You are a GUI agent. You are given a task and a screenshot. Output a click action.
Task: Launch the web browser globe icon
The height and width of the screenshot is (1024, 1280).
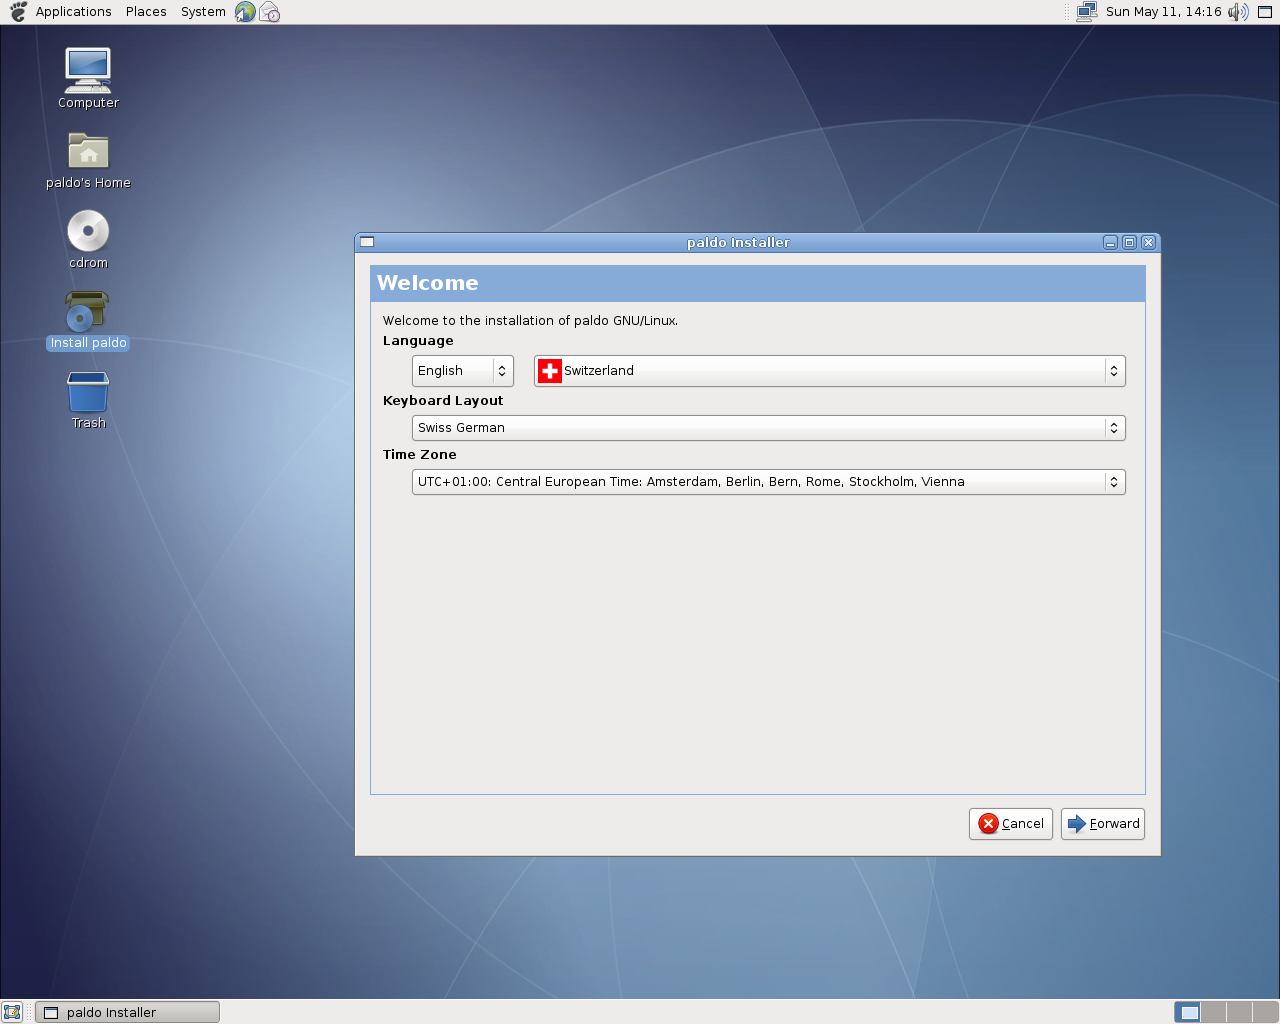point(245,12)
